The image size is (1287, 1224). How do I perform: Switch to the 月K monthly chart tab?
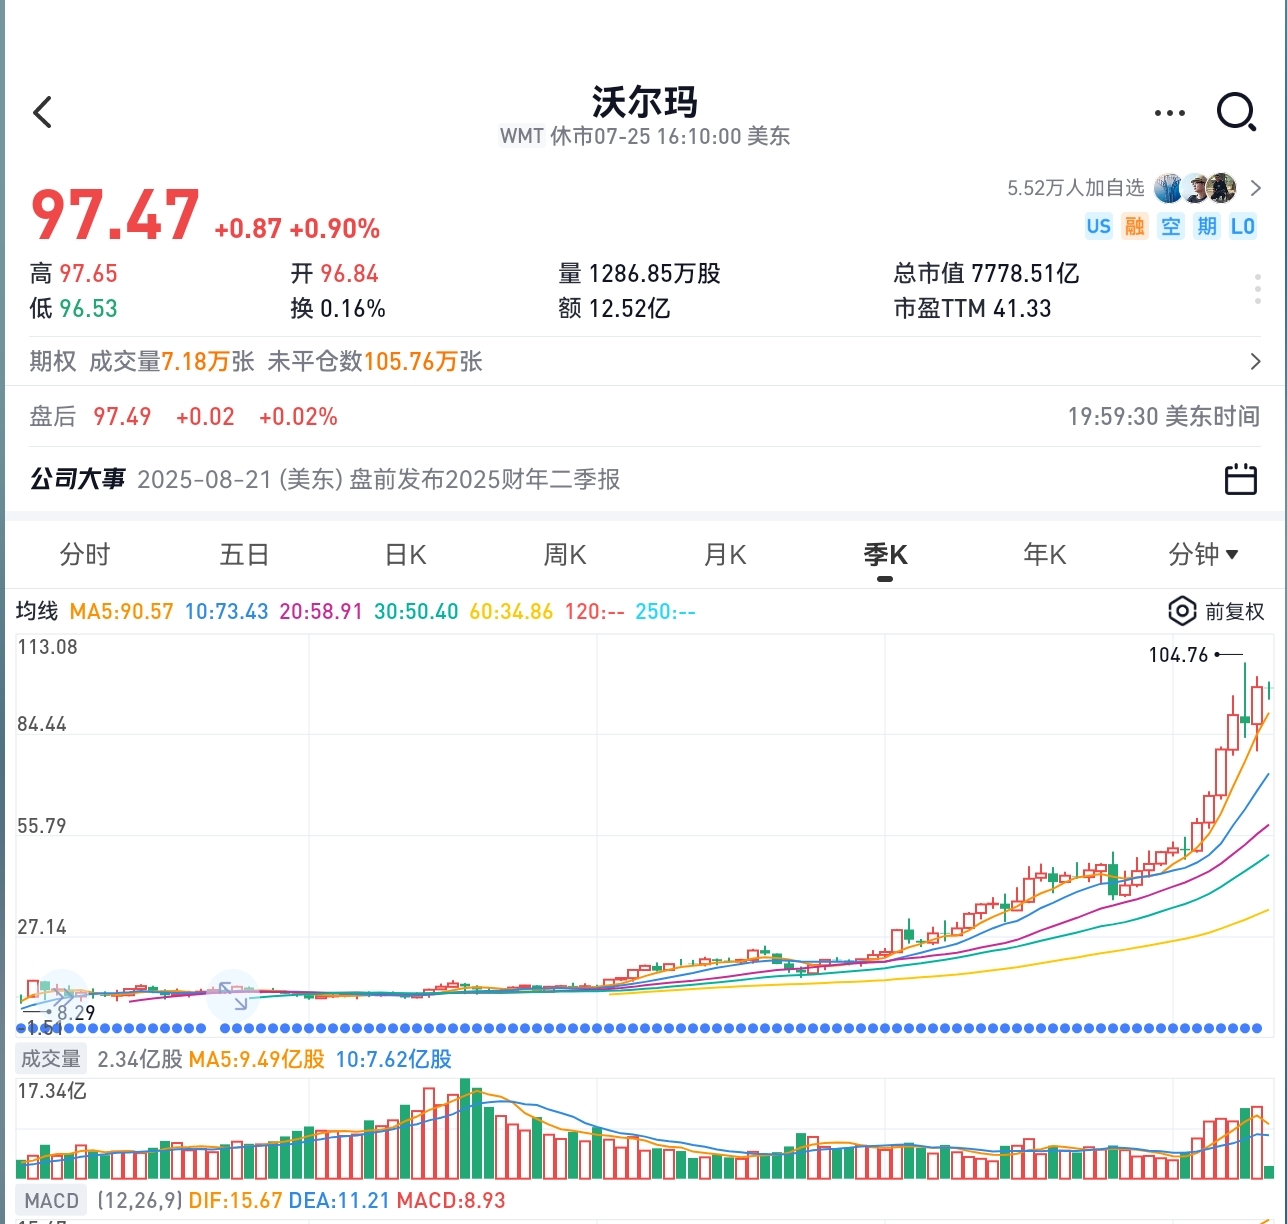[725, 554]
